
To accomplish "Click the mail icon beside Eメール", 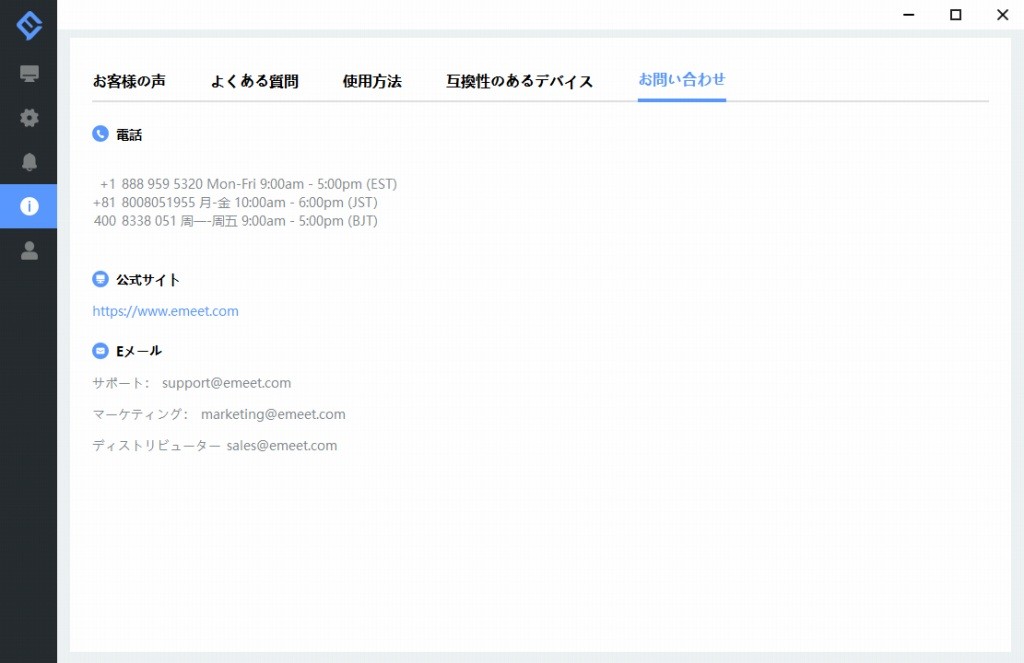I will click(100, 351).
